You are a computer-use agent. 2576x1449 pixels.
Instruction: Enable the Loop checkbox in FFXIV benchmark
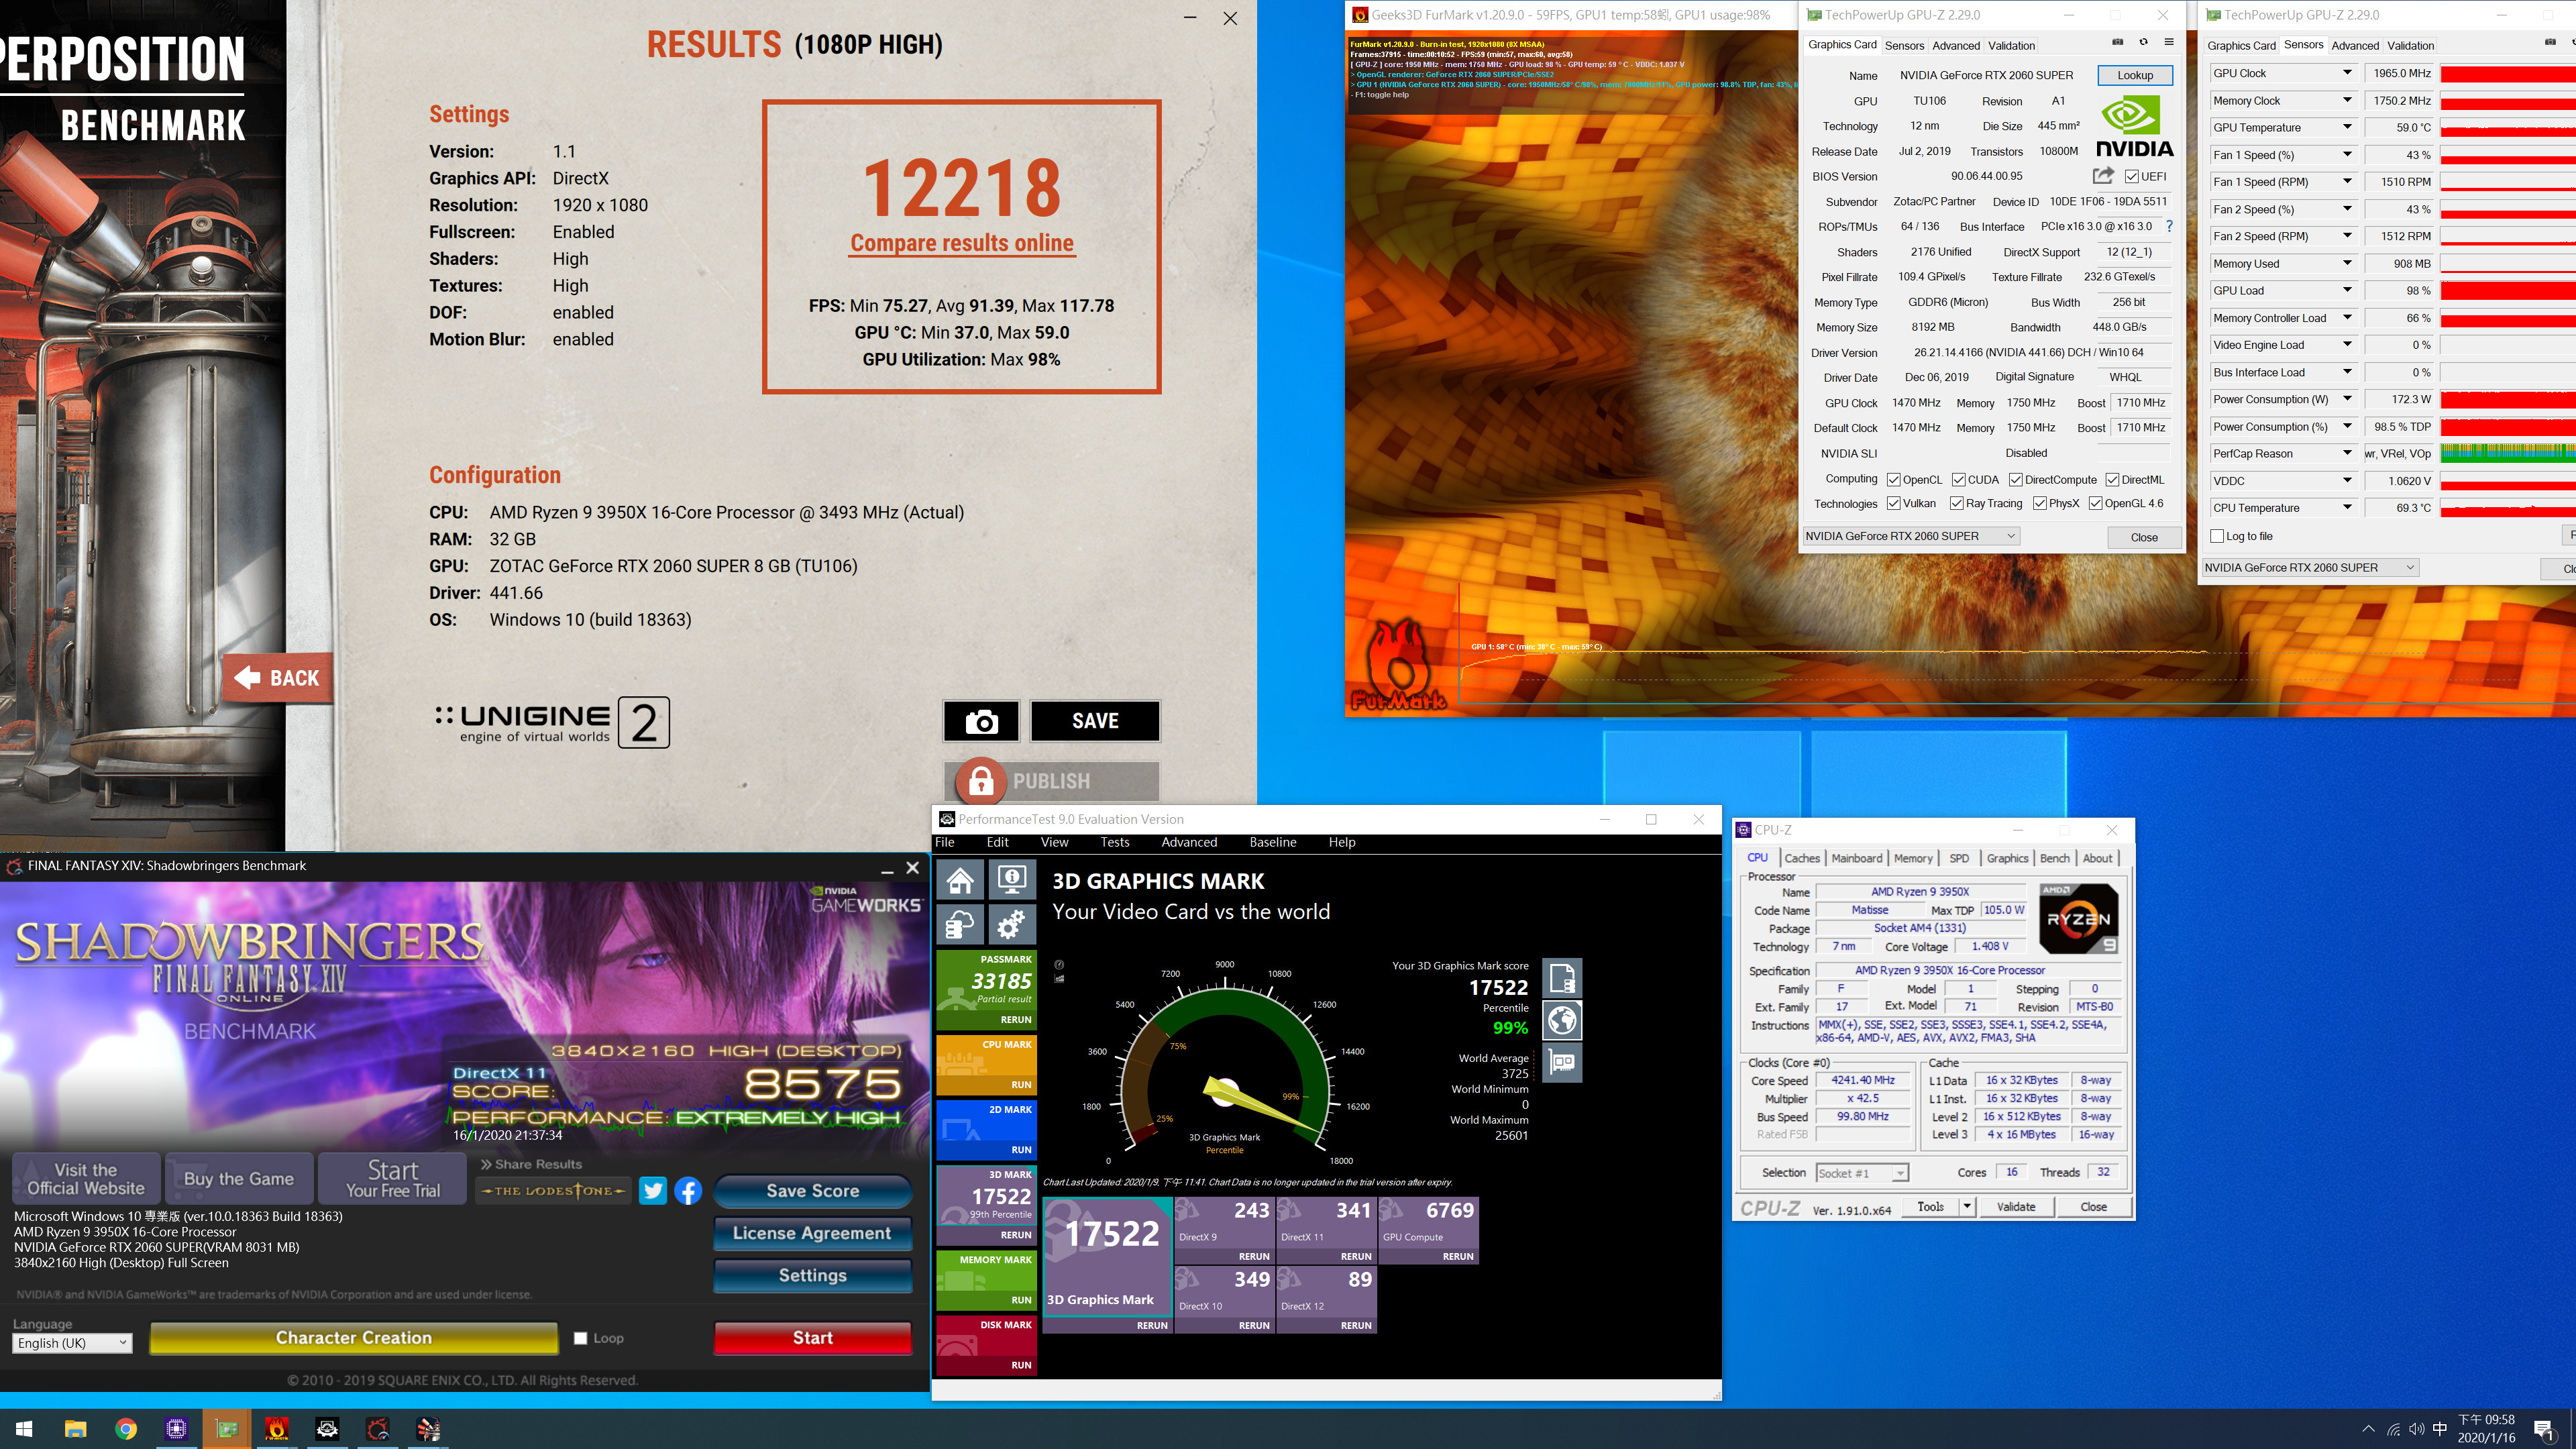580,1338
